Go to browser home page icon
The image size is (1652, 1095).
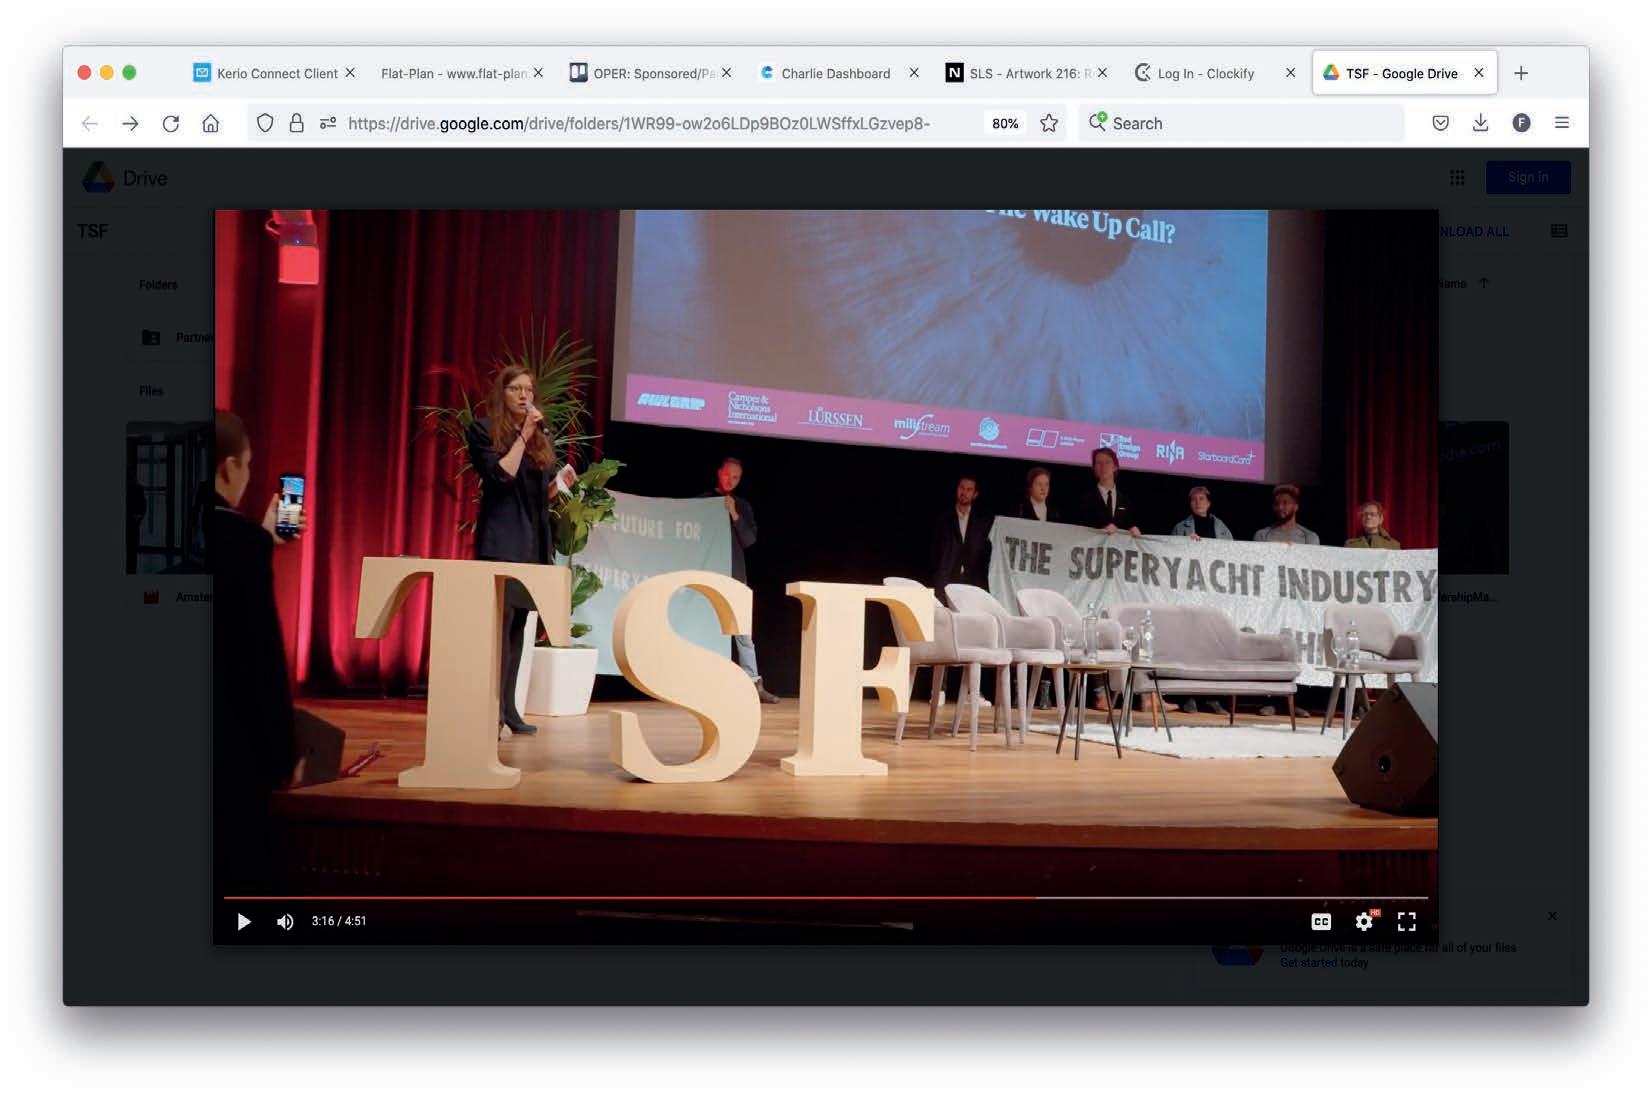point(210,123)
